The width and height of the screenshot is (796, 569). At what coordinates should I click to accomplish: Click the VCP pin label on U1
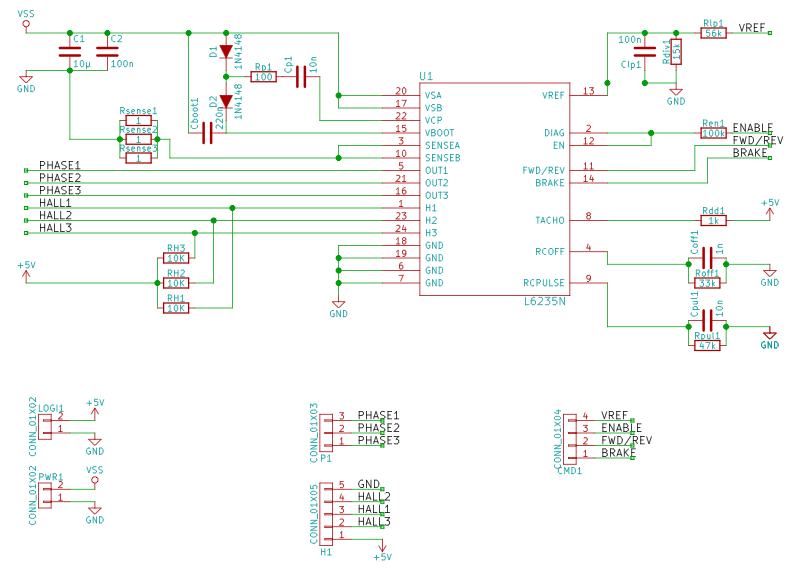[x=434, y=120]
